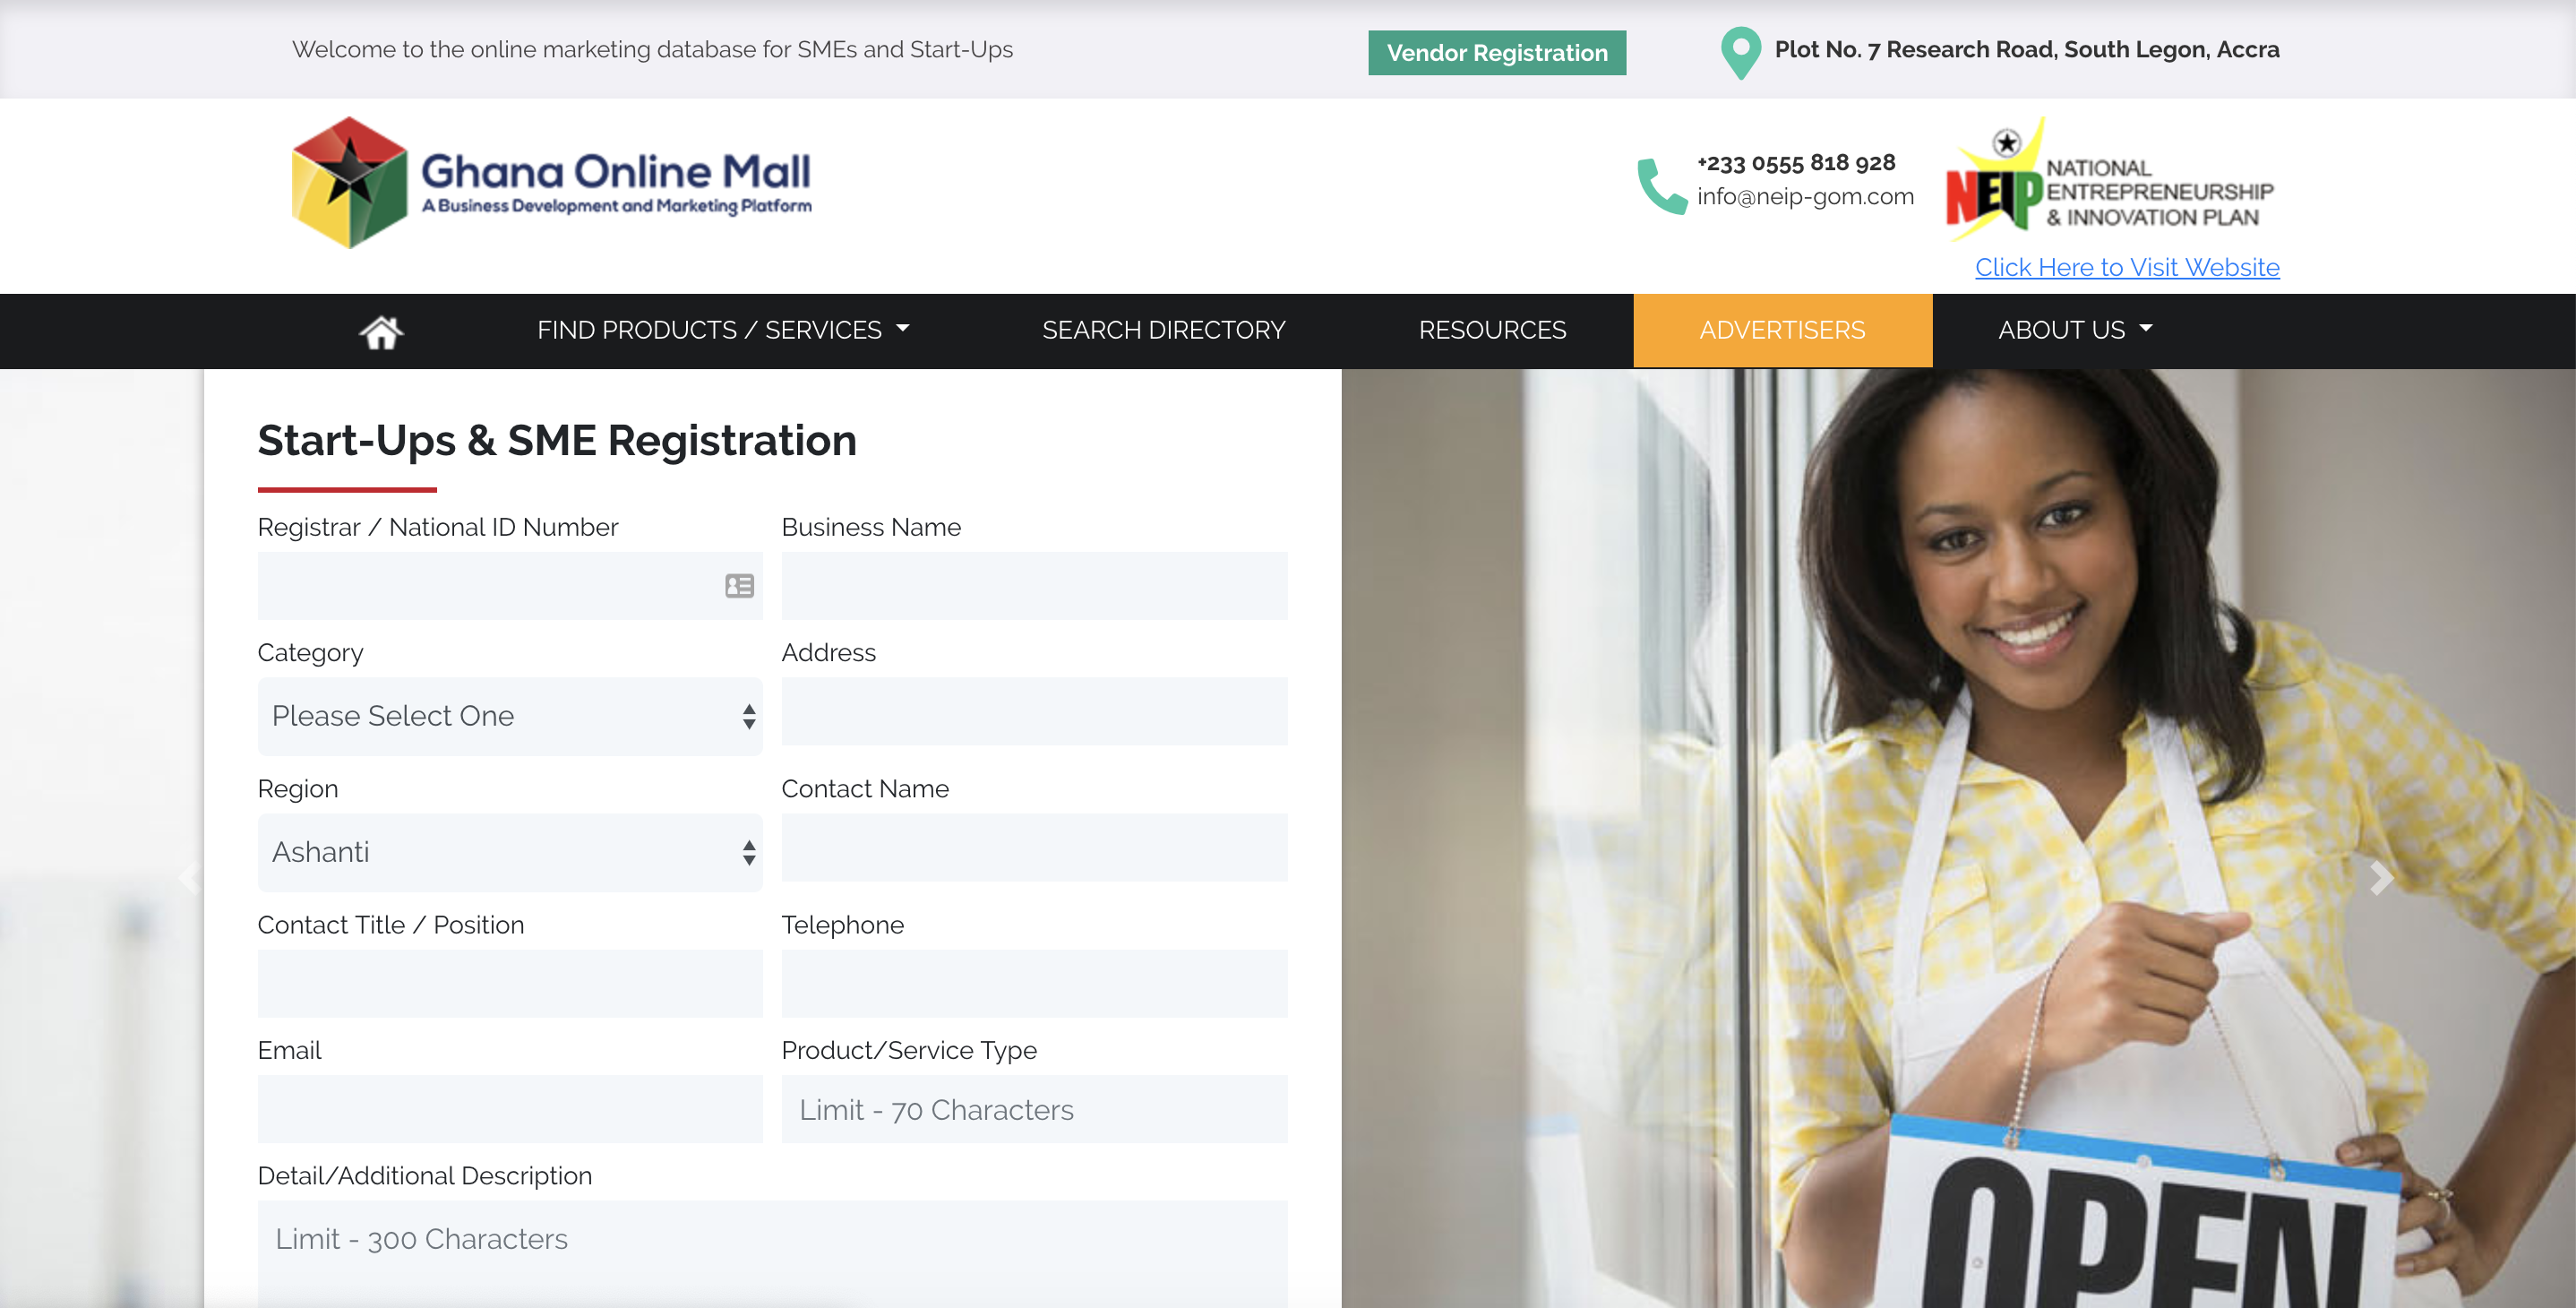Image resolution: width=2576 pixels, height=1308 pixels.
Task: Click the Product/Service Type field
Action: [x=1034, y=1109]
